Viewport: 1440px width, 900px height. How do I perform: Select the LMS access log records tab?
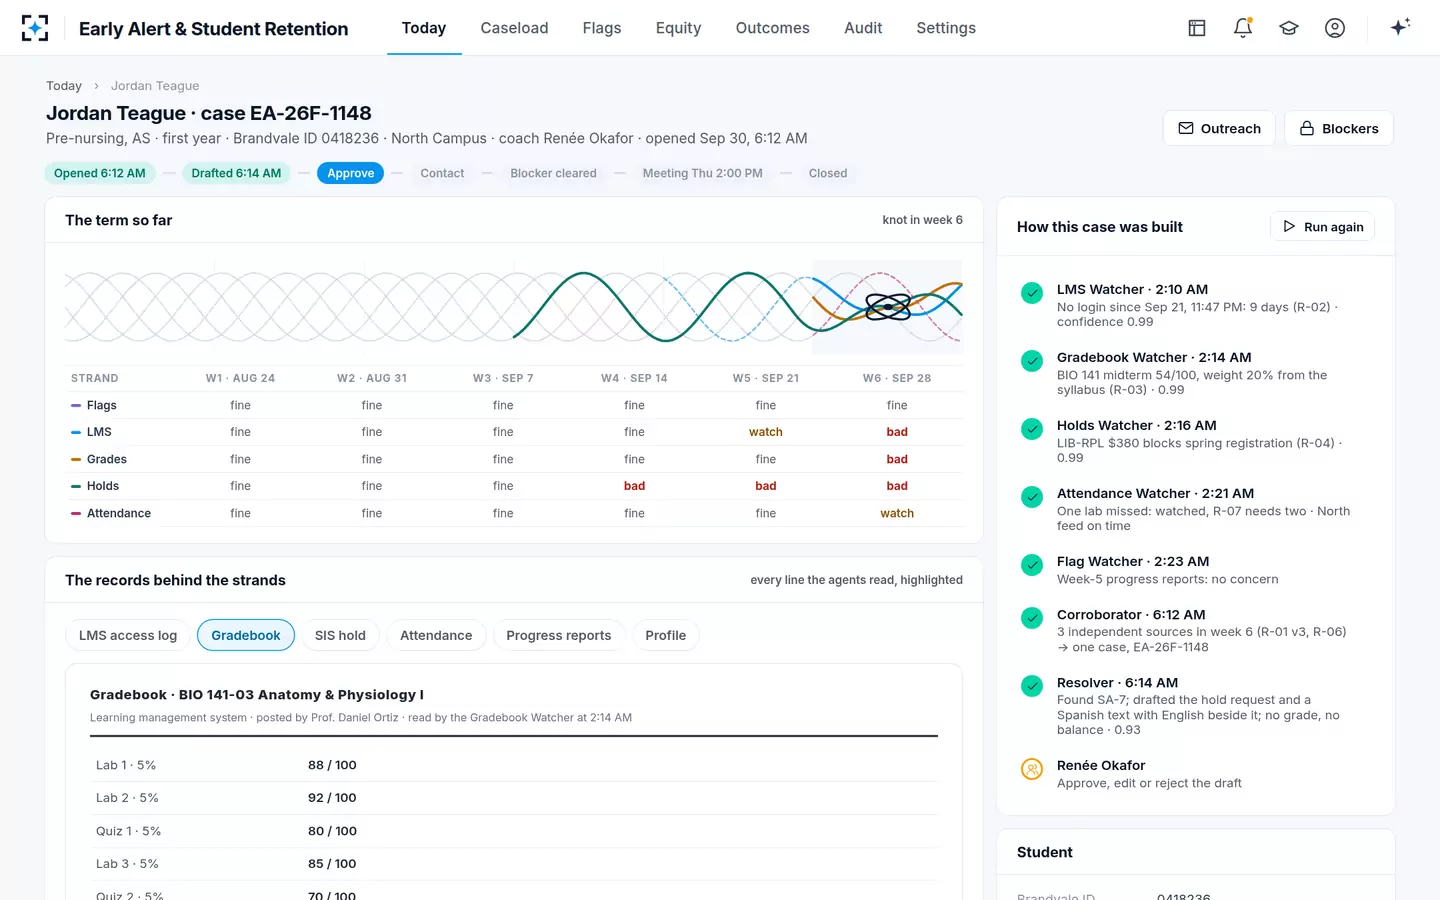[128, 635]
